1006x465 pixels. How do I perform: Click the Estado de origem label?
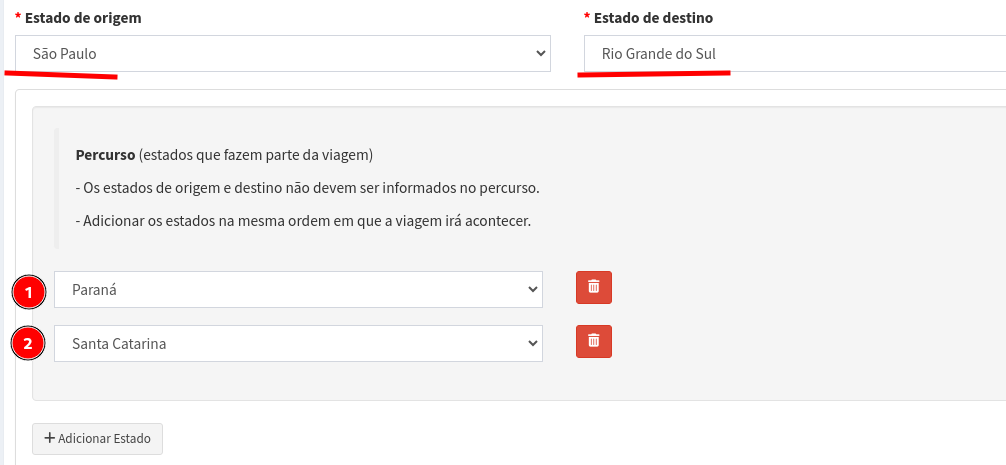83,18
